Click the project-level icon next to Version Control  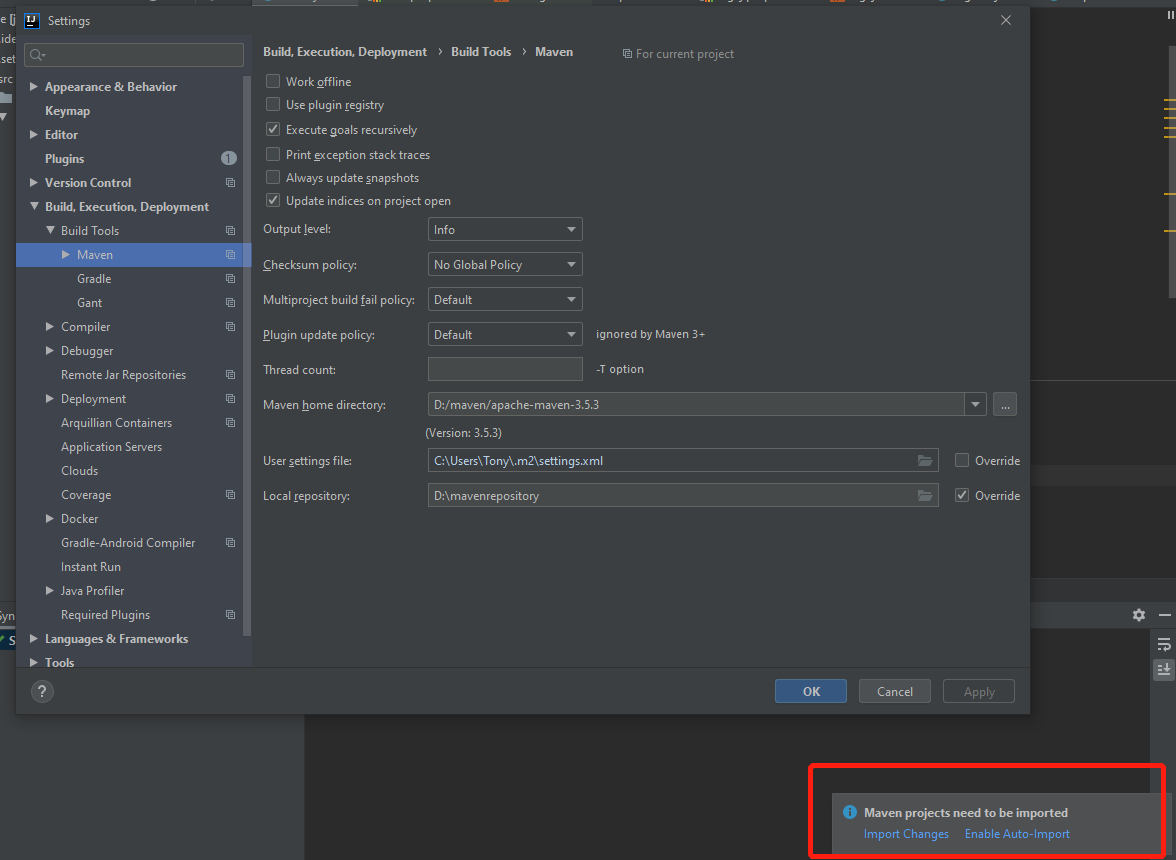click(x=230, y=183)
